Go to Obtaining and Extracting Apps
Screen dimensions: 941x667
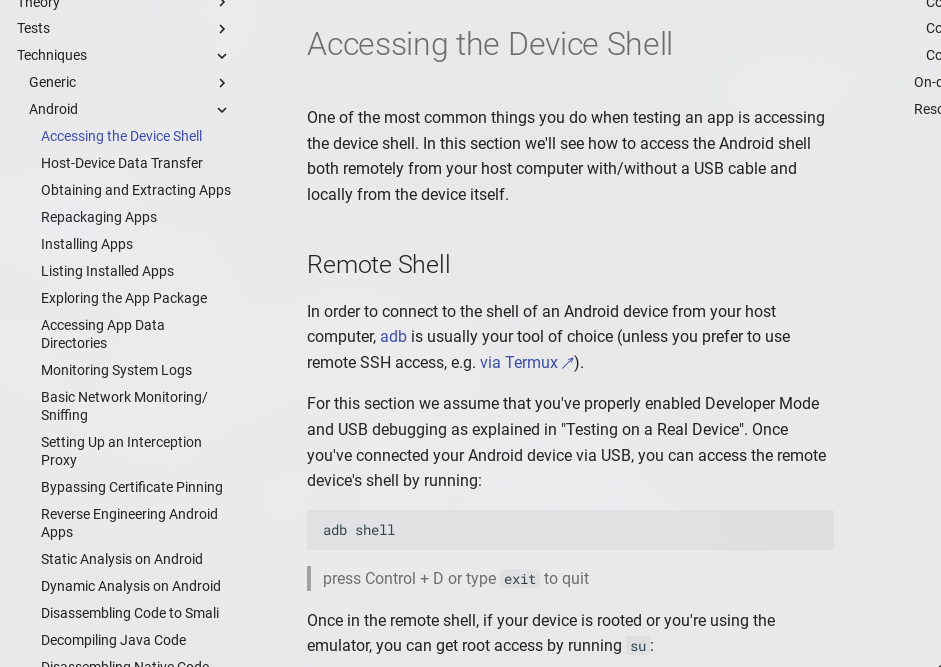click(136, 190)
